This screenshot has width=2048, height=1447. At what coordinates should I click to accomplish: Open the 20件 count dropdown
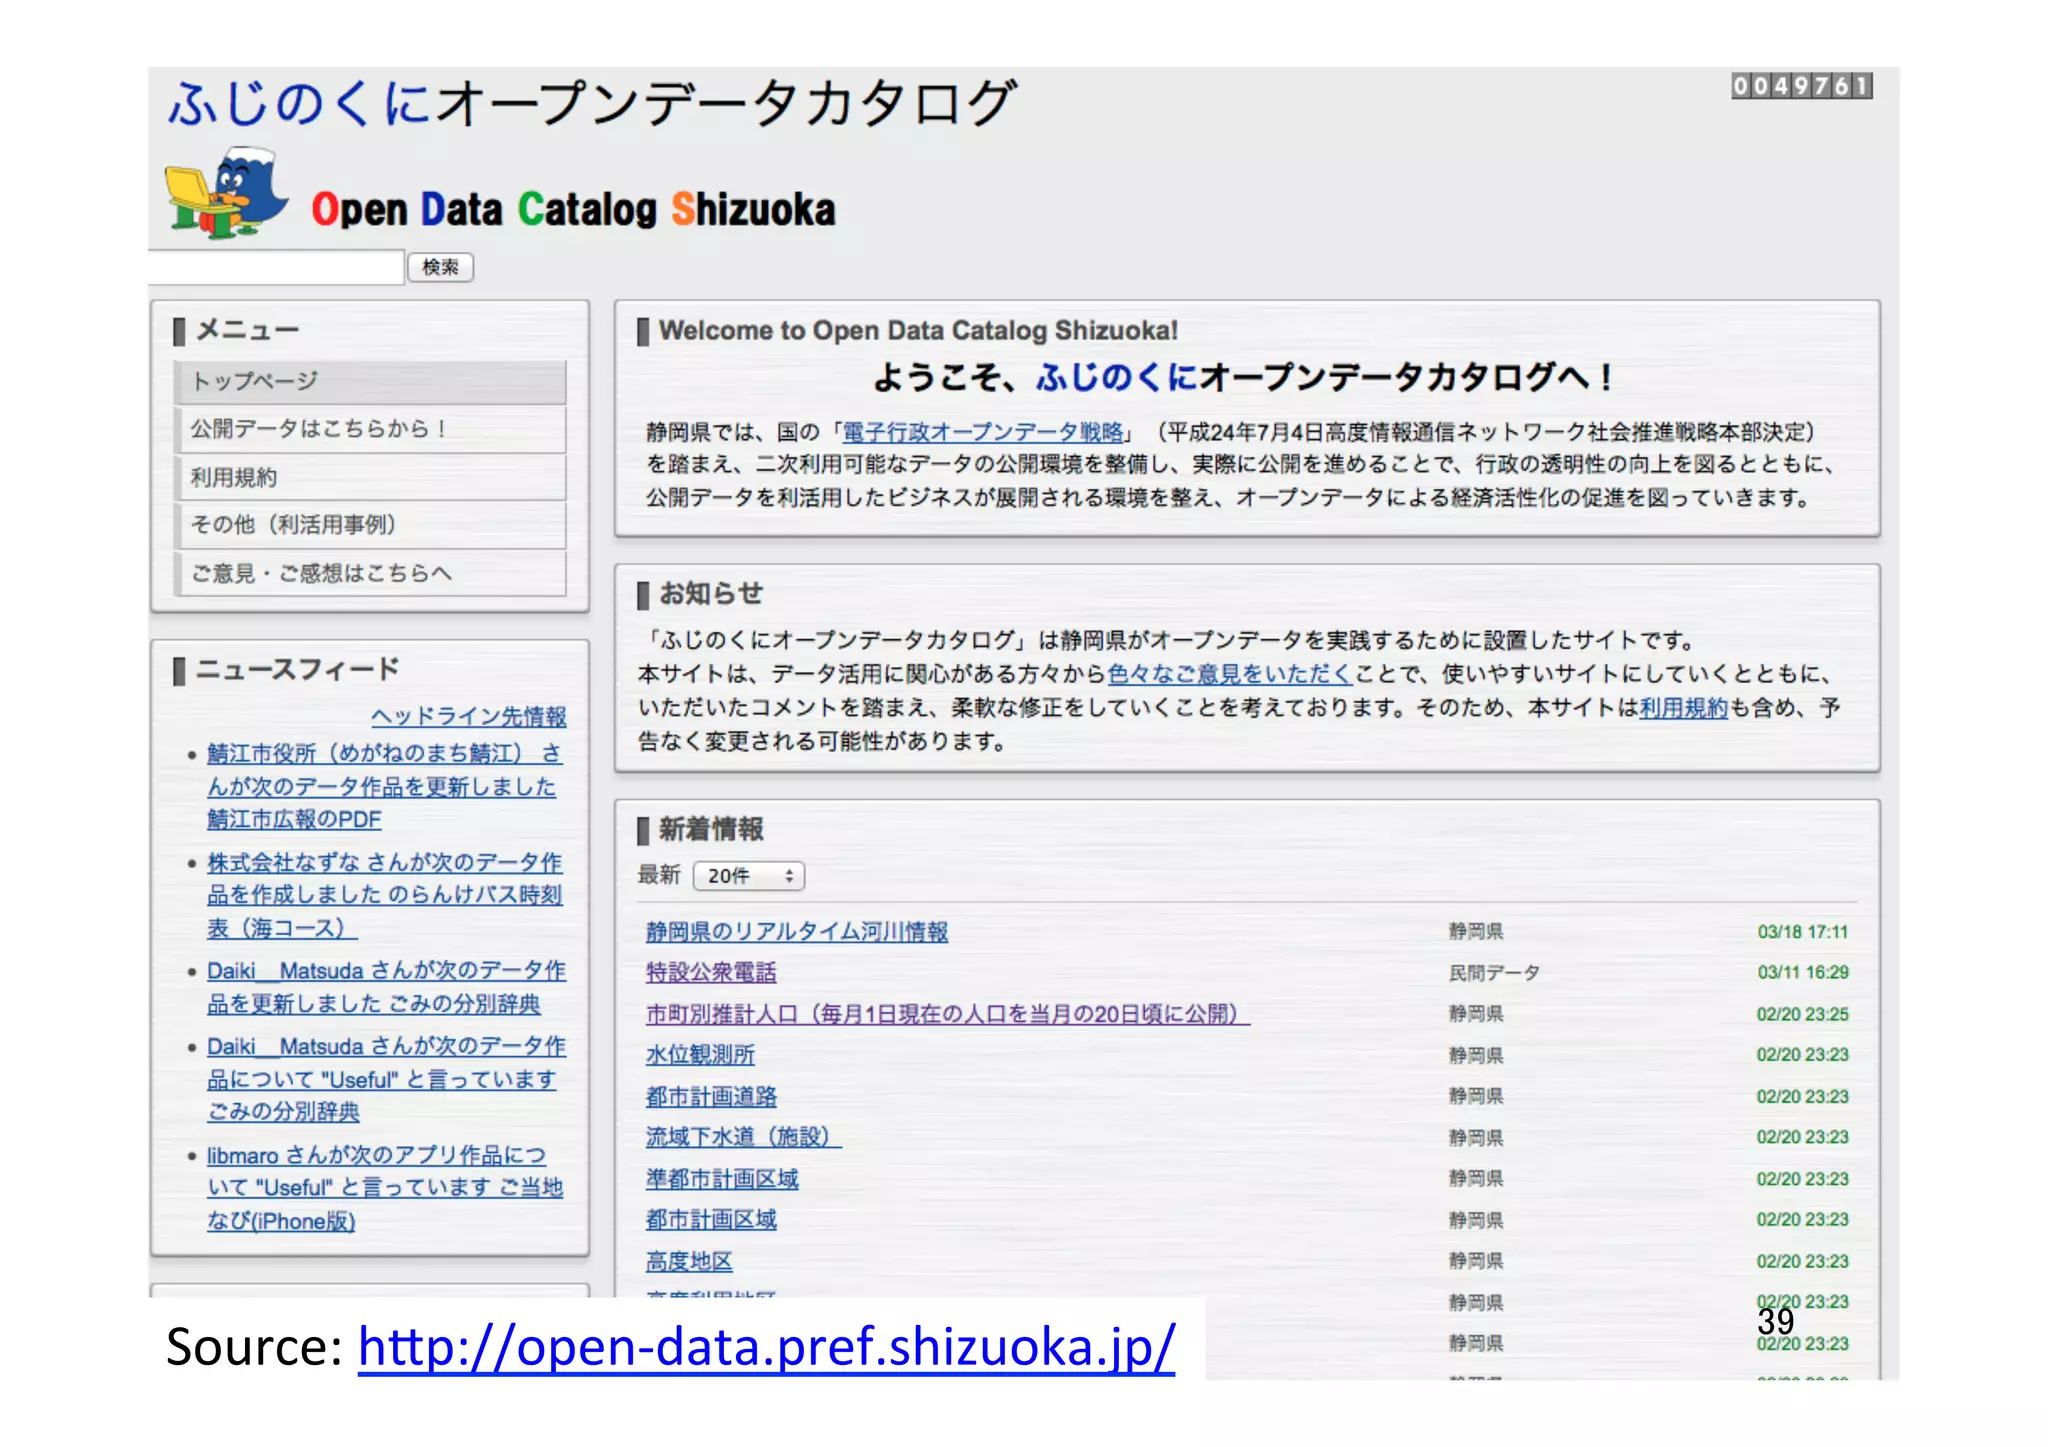749,876
